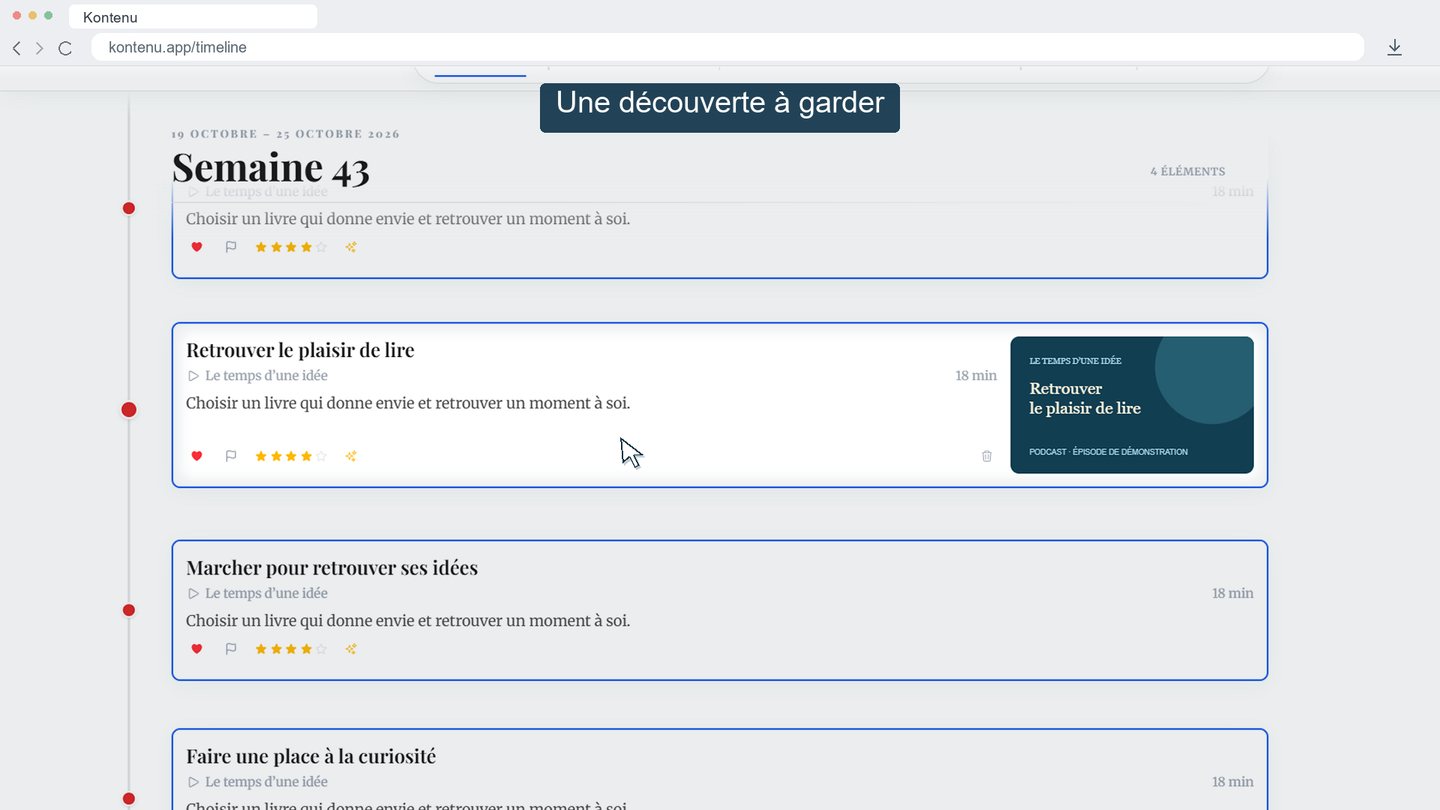Click description text in Marcher pour retrouver ses idées
The height and width of the screenshot is (810, 1440).
(408, 621)
